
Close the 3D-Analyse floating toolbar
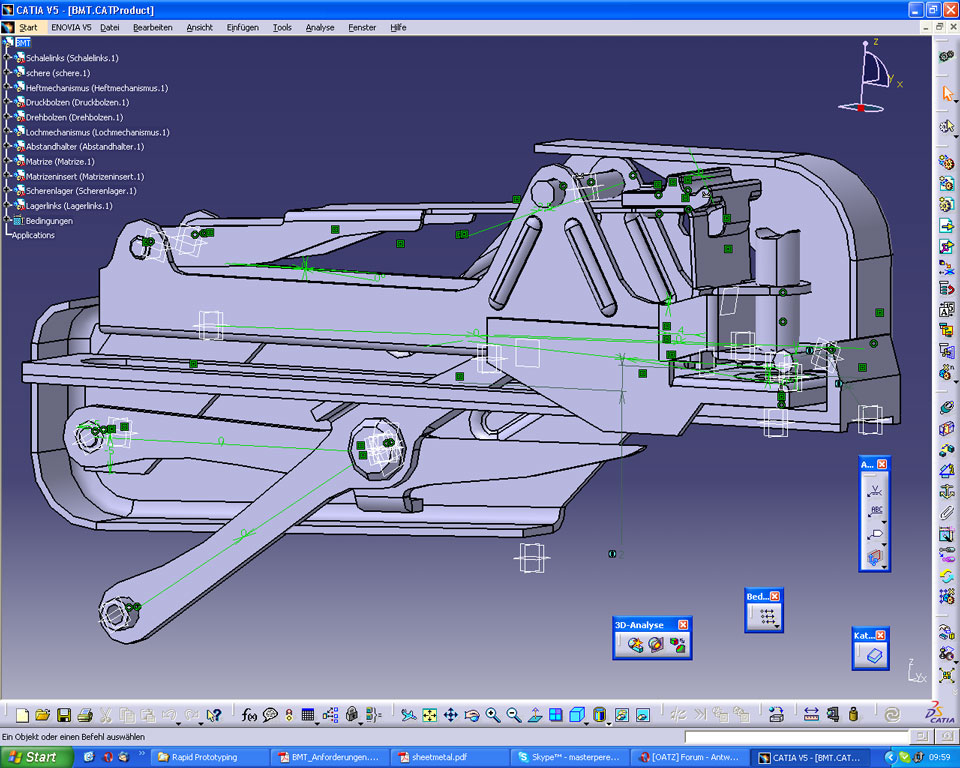(x=683, y=625)
